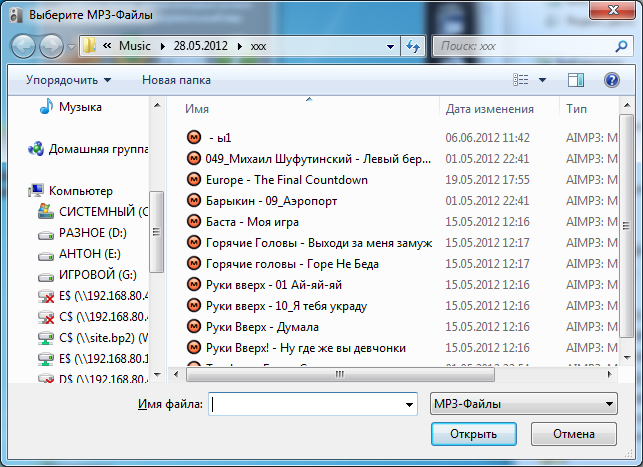Viewport: 643px width, 467px height.
Task: Click the Домашняя группа icon
Action: [x=36, y=149]
